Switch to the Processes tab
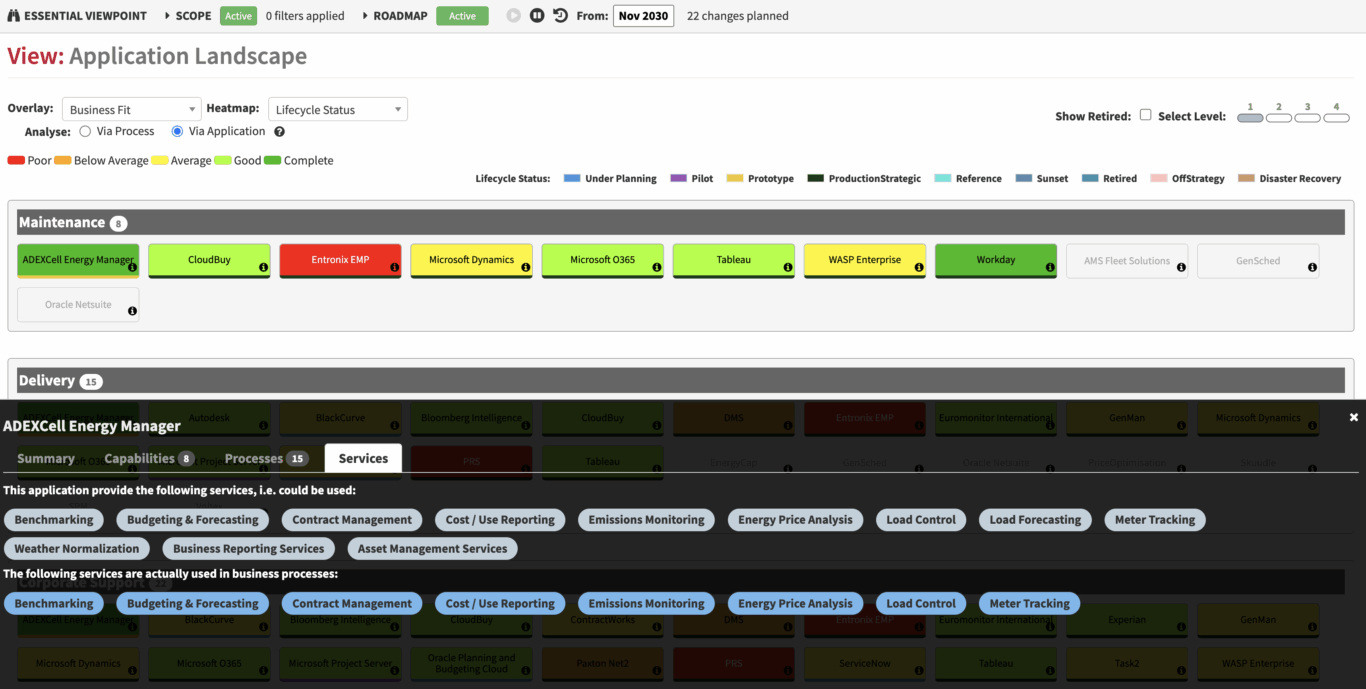Viewport: 1366px width, 689px height. pos(266,458)
